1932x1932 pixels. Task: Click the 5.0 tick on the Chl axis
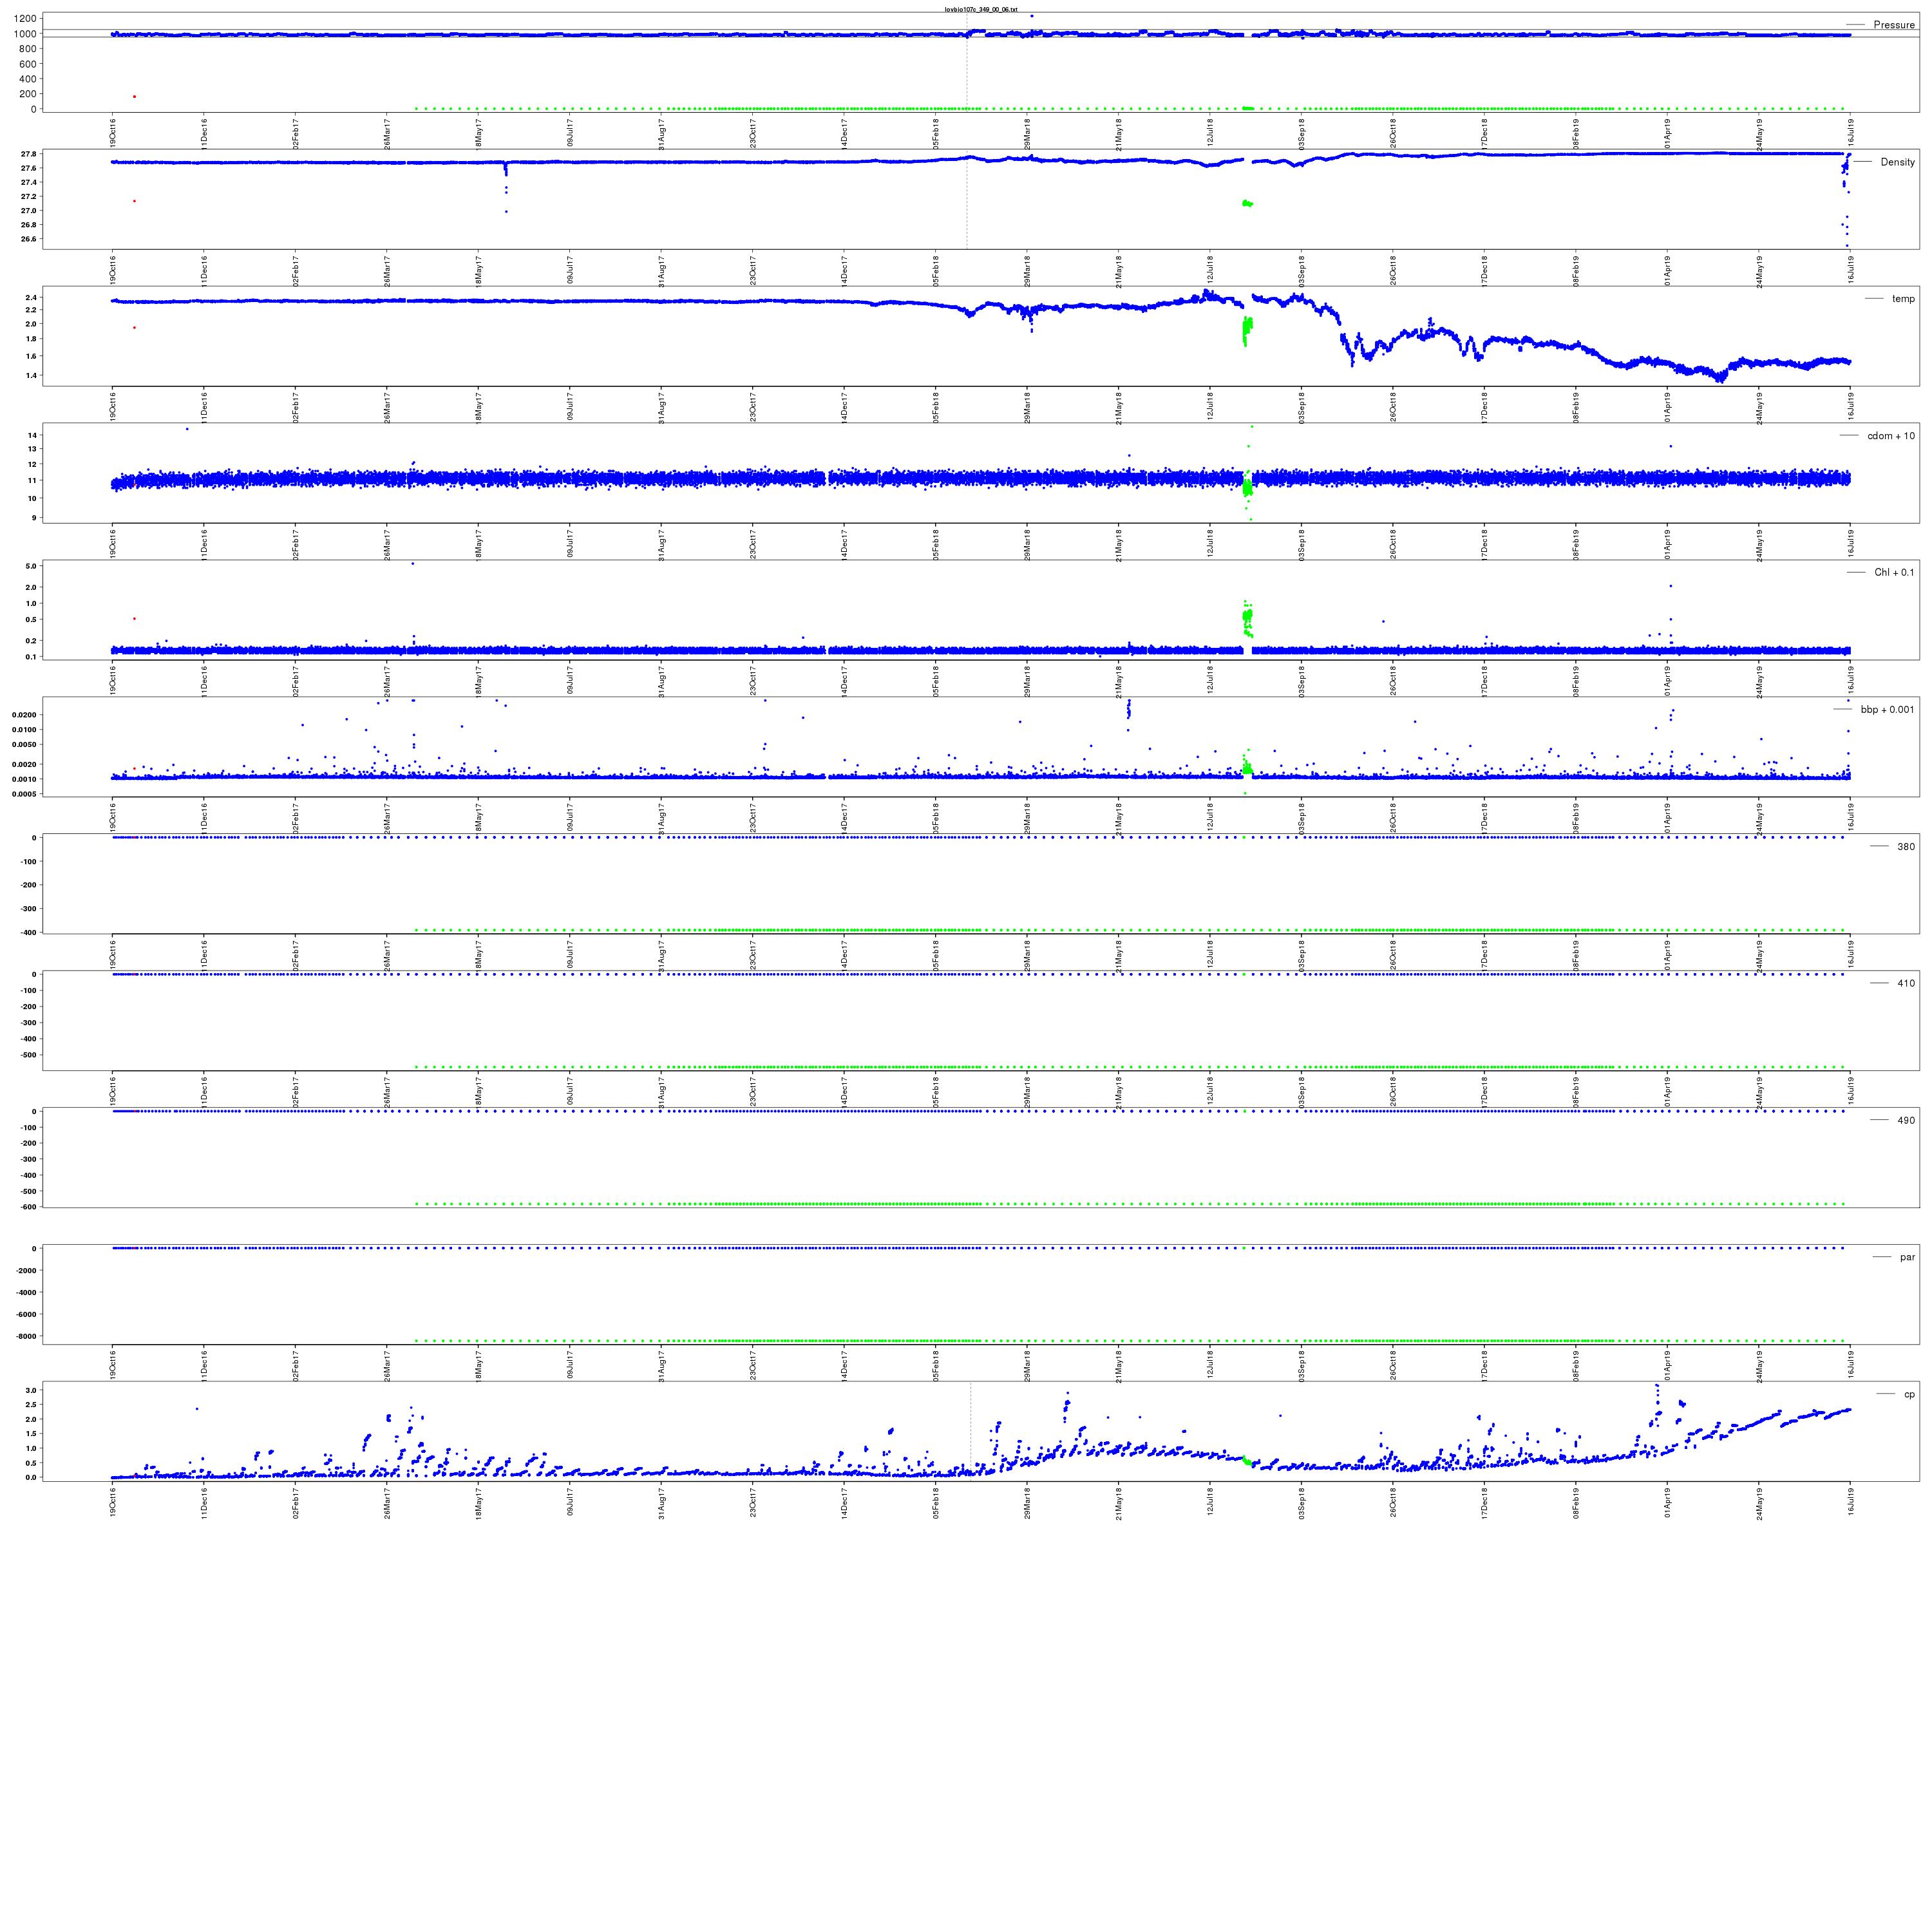32,566
